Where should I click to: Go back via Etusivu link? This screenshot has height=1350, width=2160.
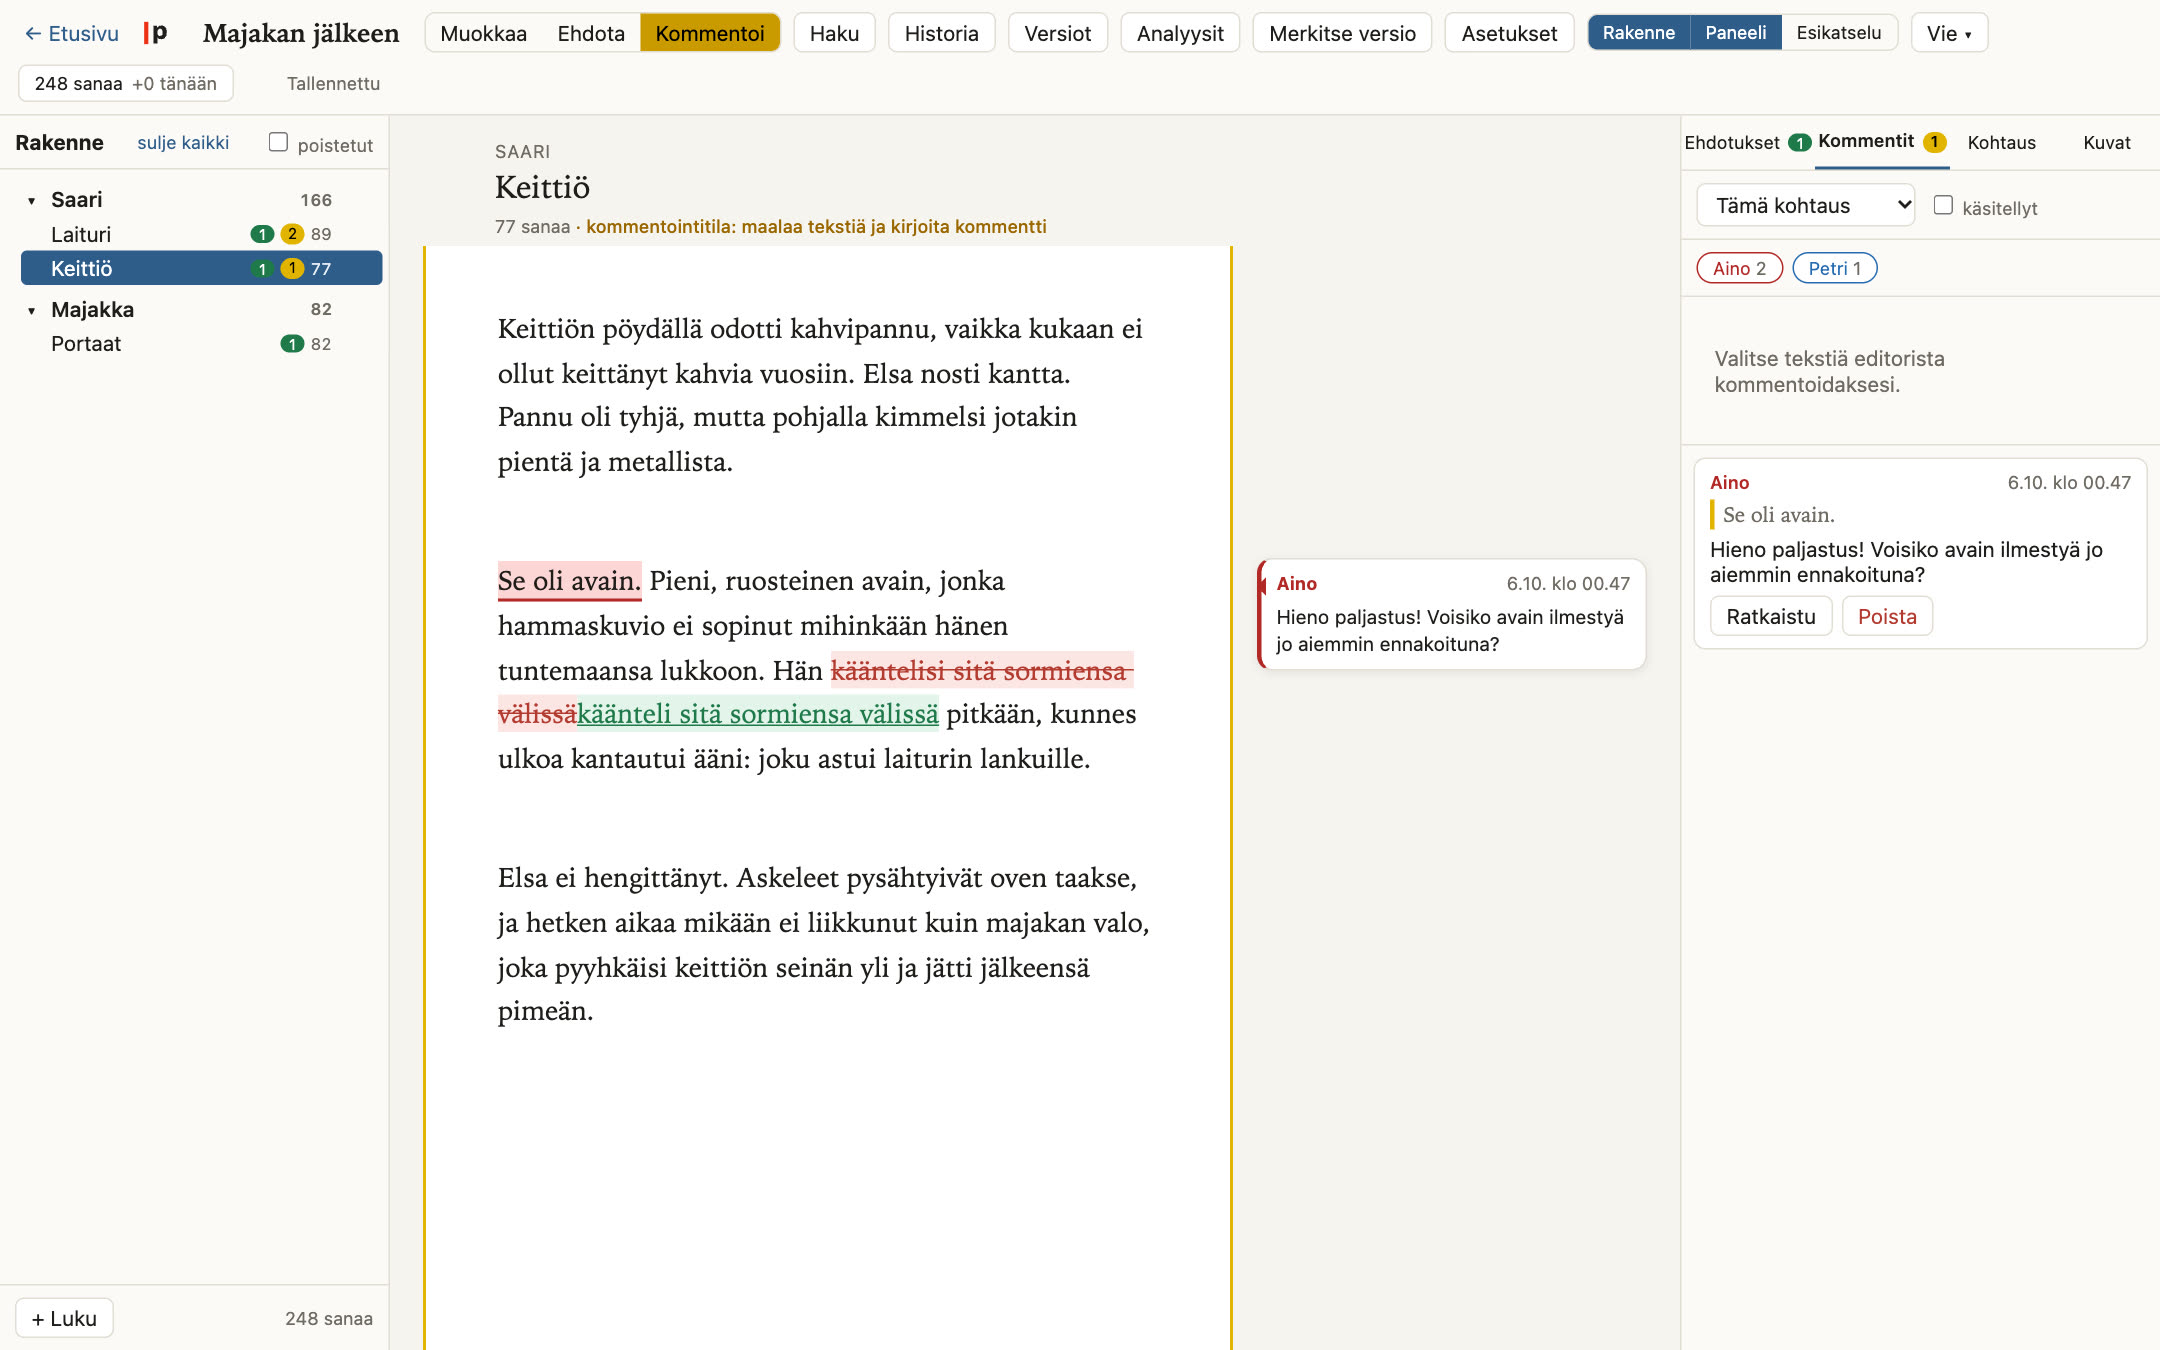[71, 33]
